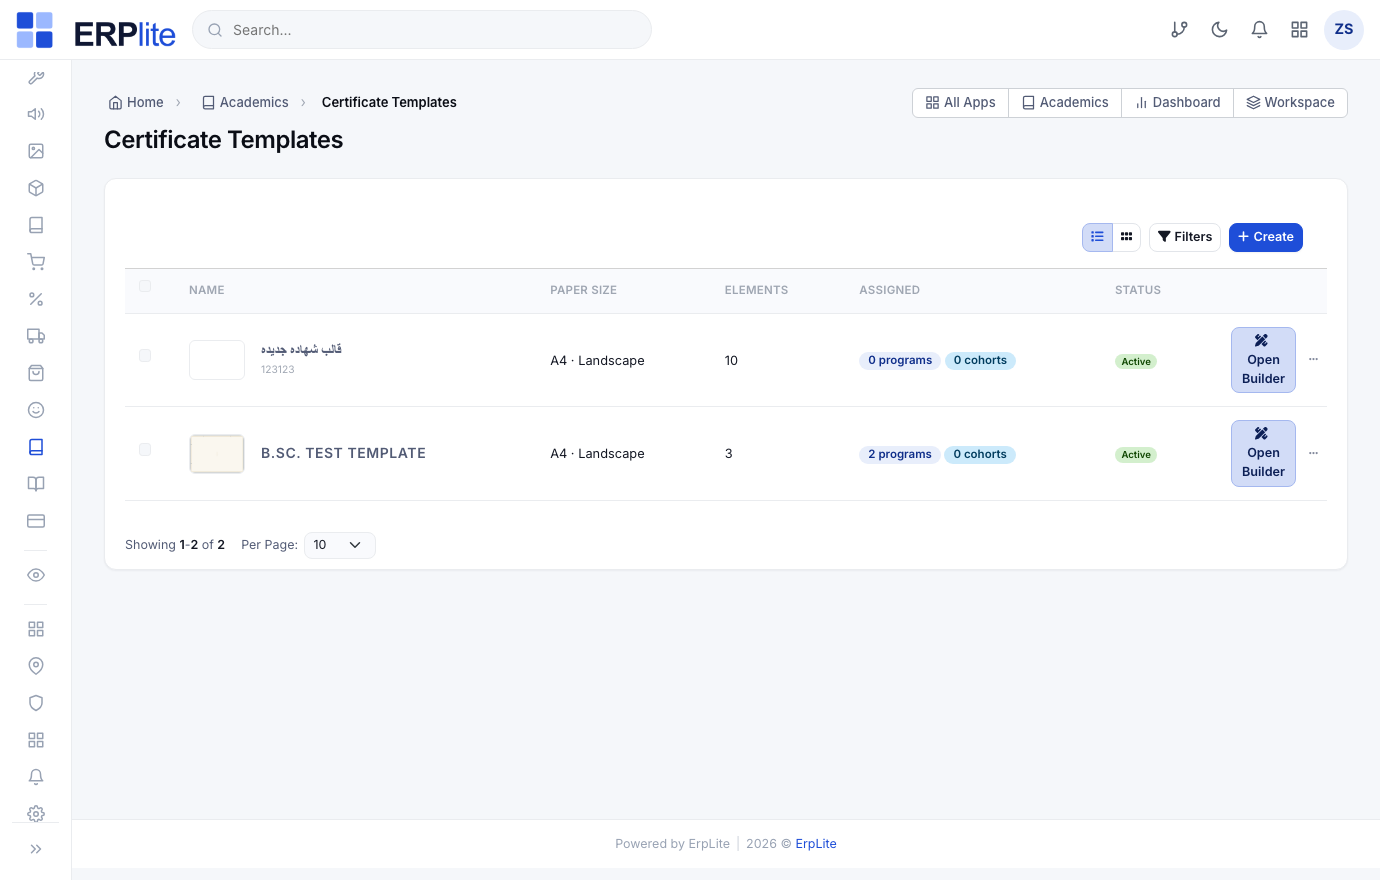Go to Workspace tab
Image resolution: width=1380 pixels, height=880 pixels.
pos(1290,103)
